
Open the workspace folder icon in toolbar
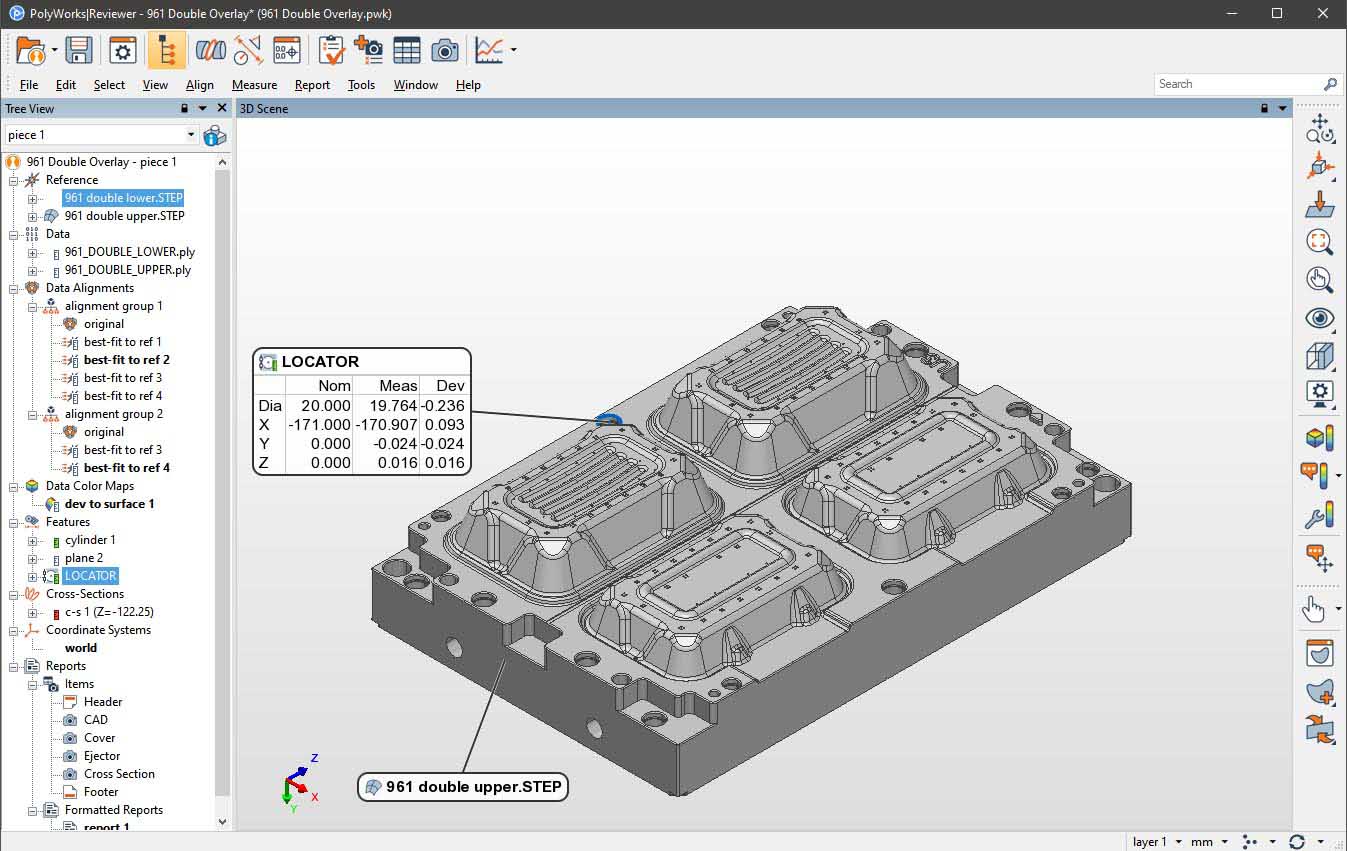pos(30,50)
